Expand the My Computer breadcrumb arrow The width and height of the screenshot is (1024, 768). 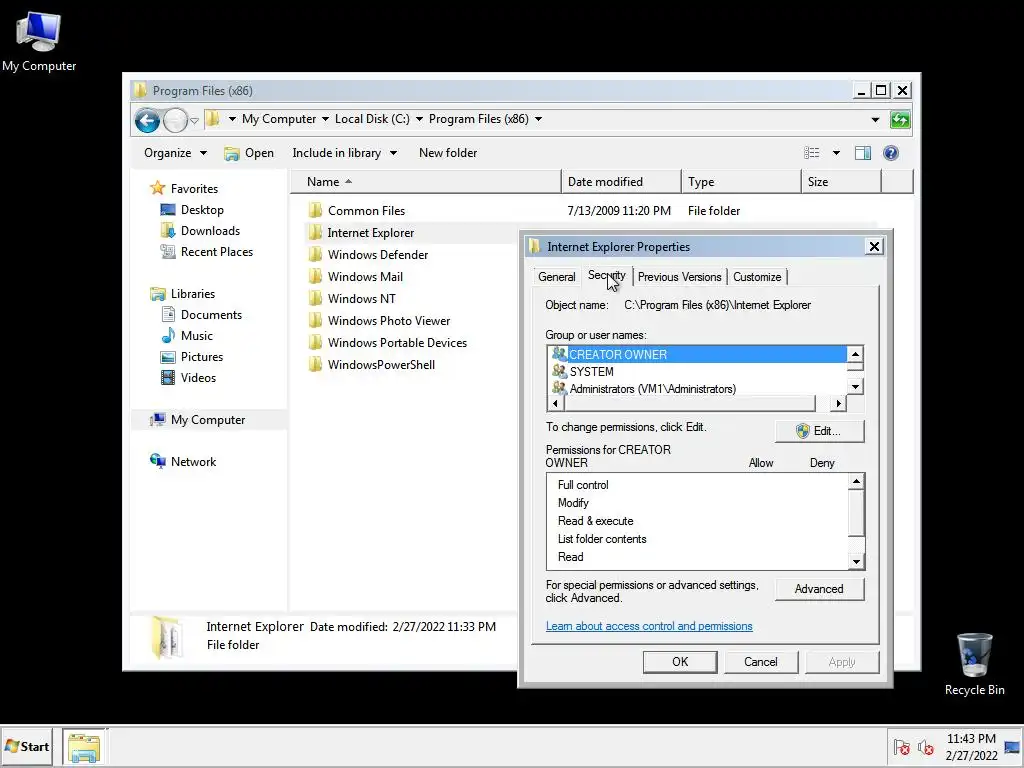point(325,119)
